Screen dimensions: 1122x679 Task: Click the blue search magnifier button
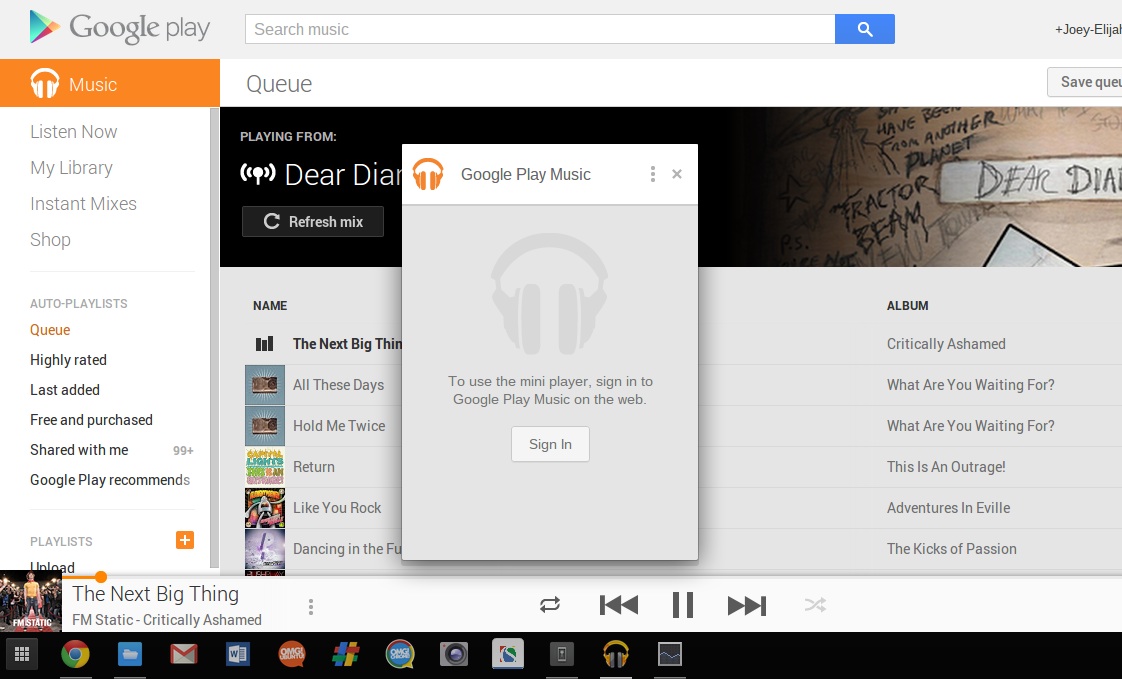click(864, 29)
